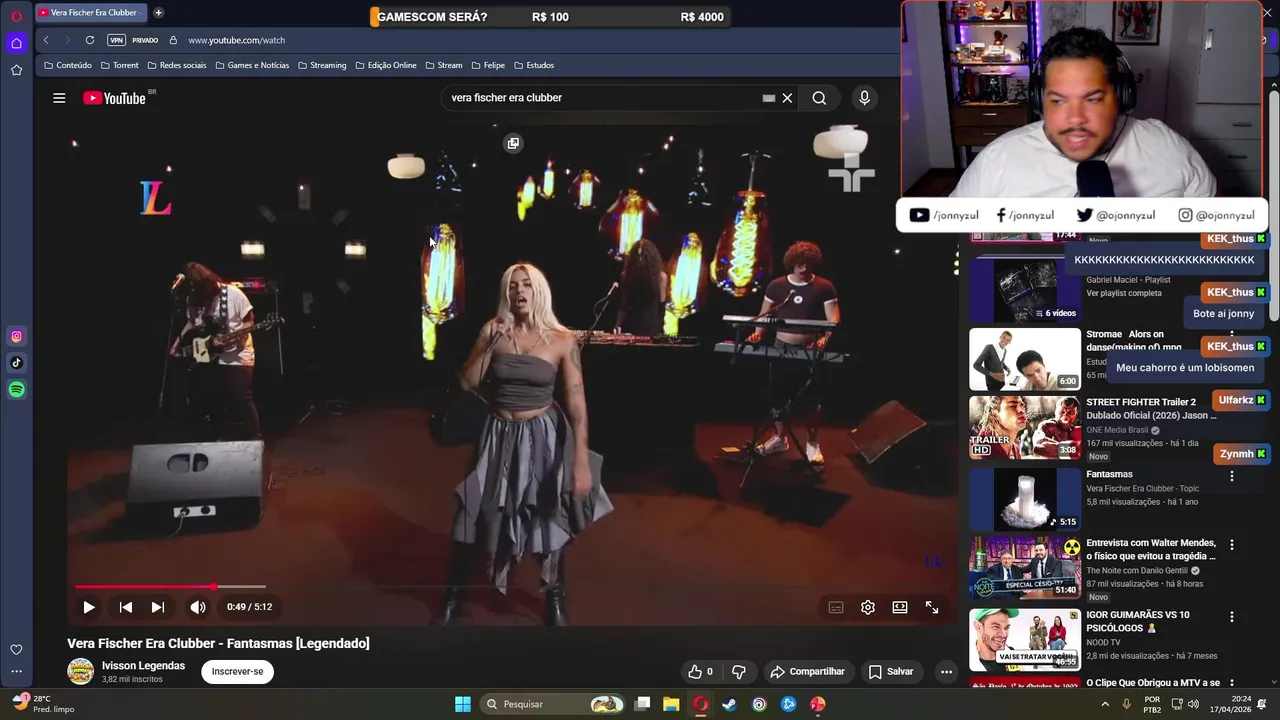
Task: Open the Opera sidebar home icon
Action: coord(16,43)
